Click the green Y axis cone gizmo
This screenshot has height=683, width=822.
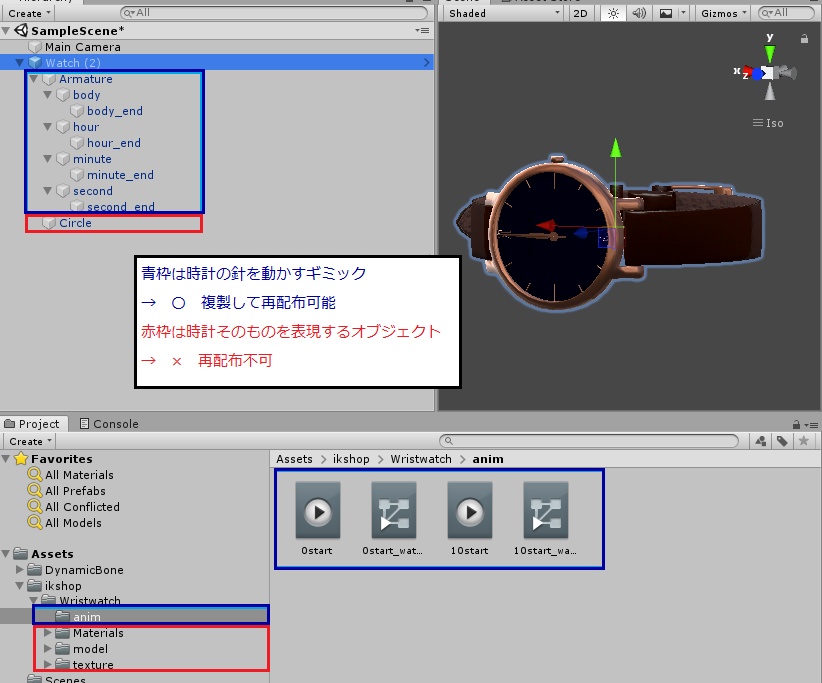tap(770, 53)
